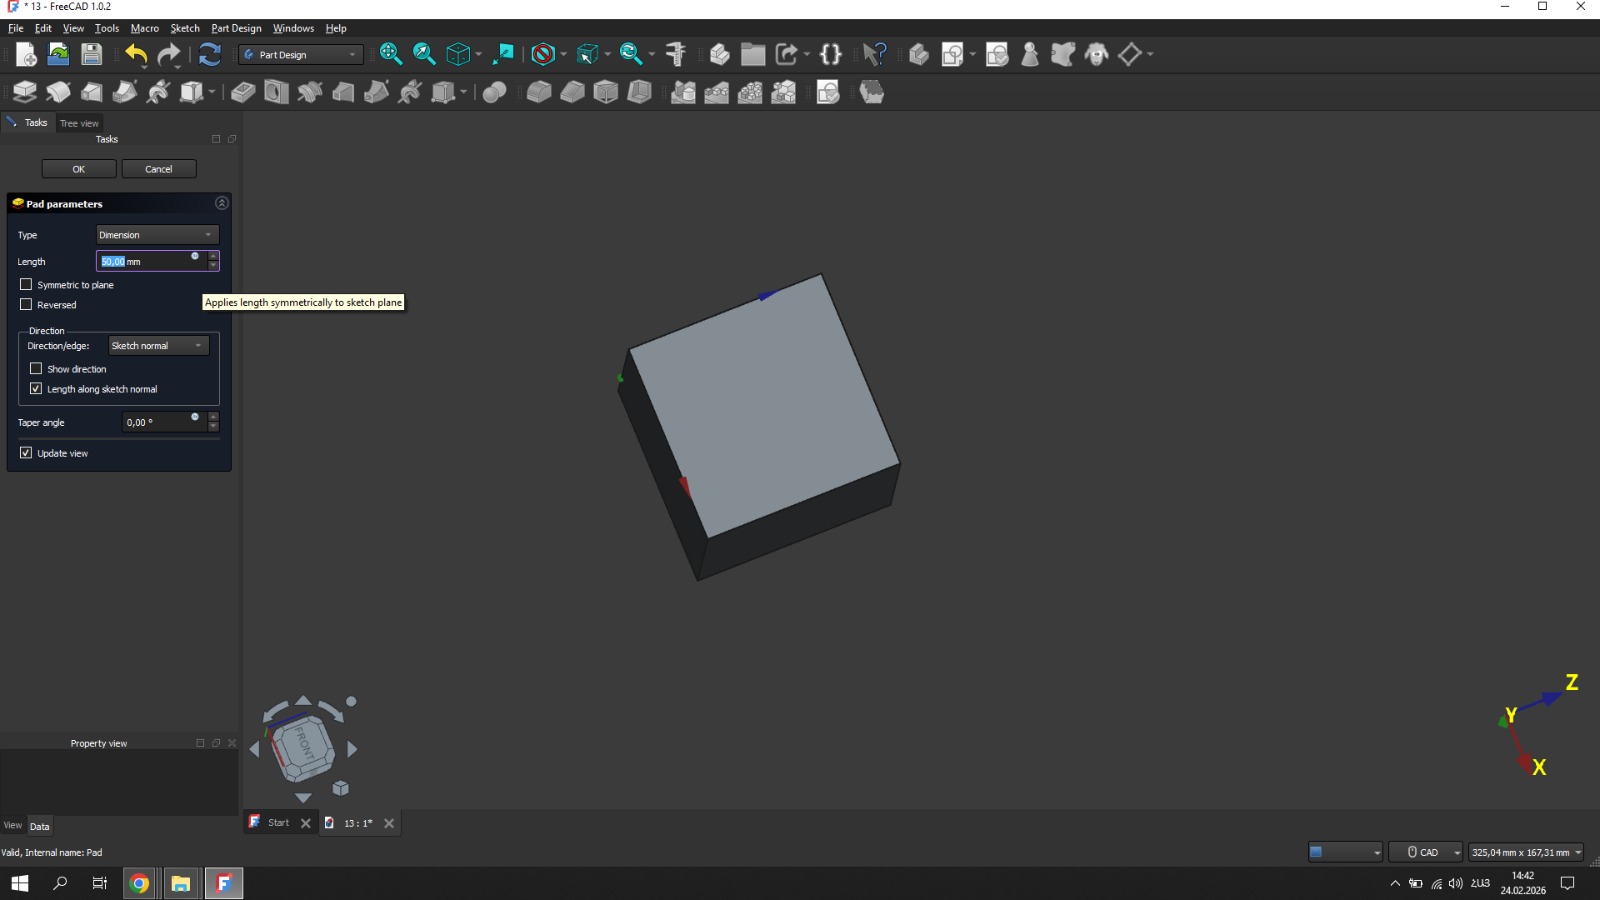1600x900 pixels.
Task: Tick the Reversed checkbox
Action: [x=26, y=304]
